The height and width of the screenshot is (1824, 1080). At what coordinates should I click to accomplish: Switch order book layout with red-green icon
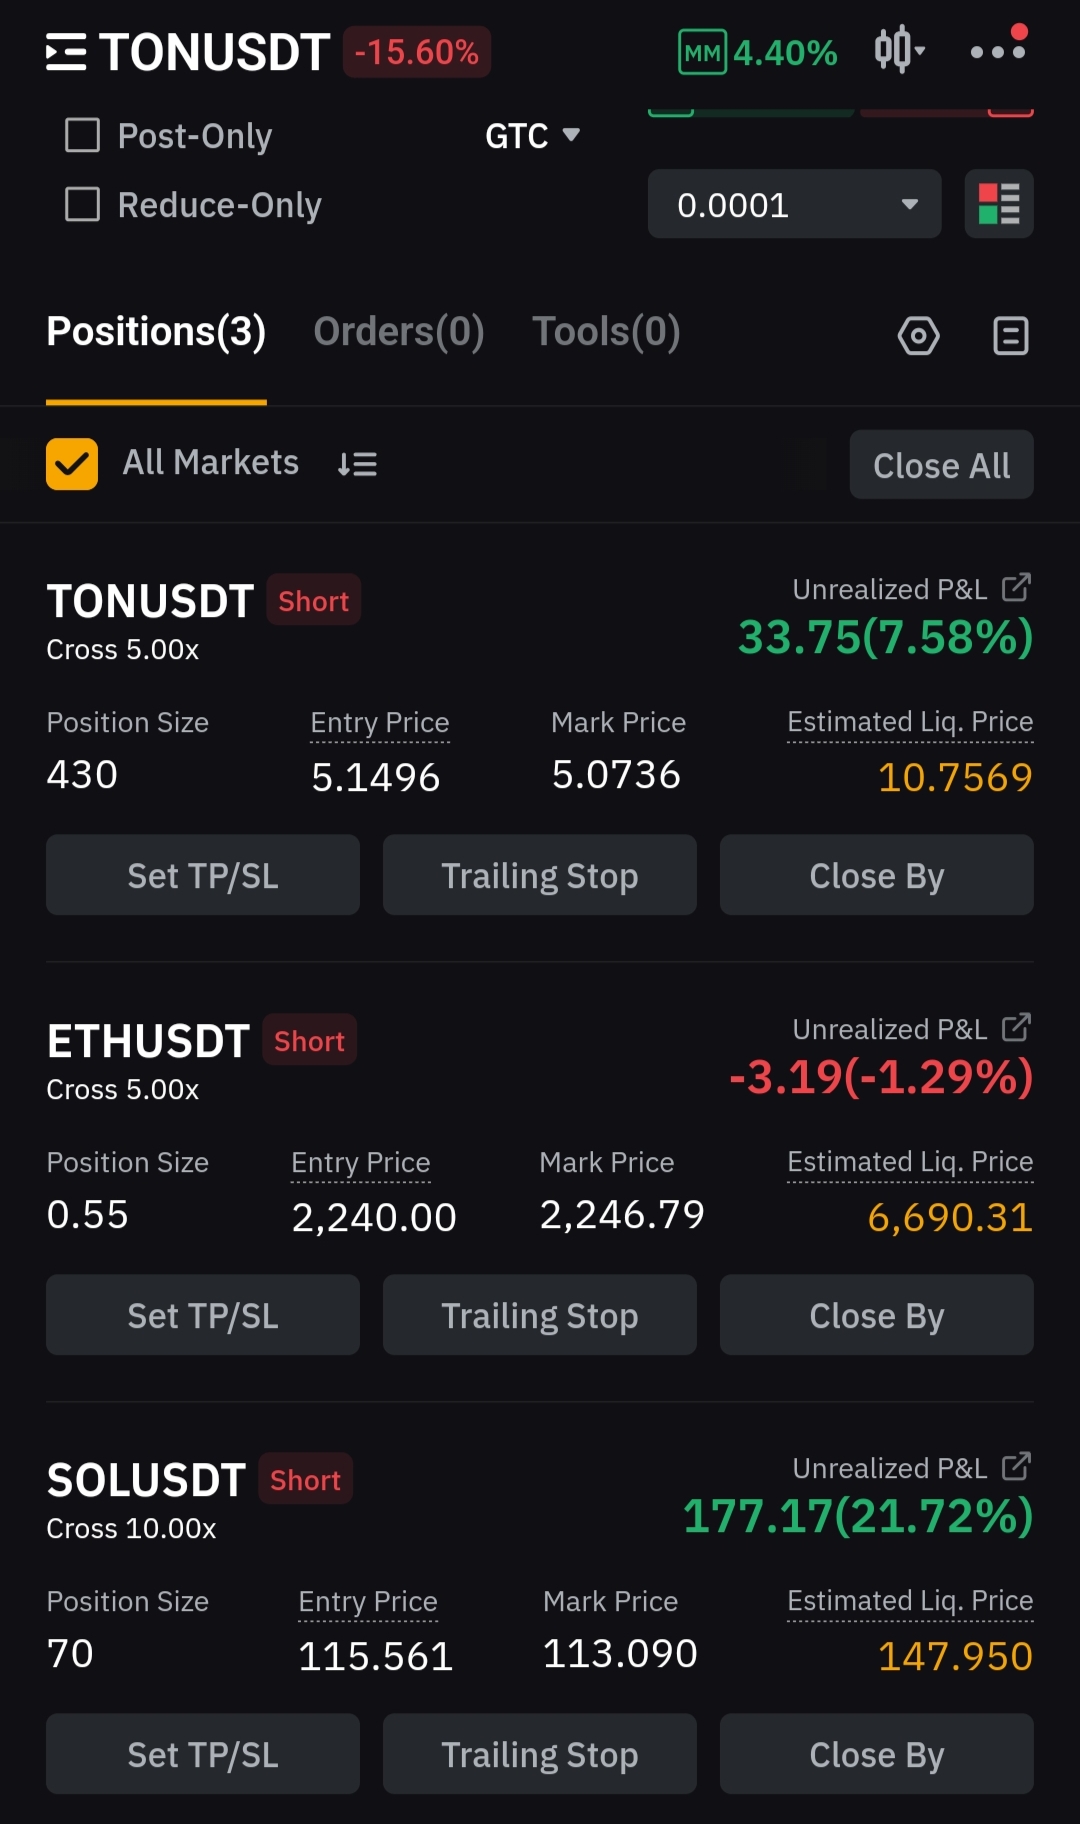click(999, 204)
